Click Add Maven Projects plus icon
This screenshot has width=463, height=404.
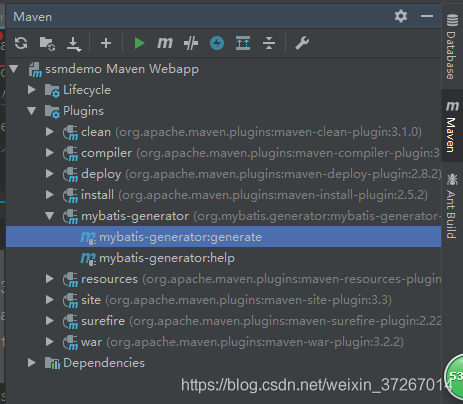tap(106, 43)
